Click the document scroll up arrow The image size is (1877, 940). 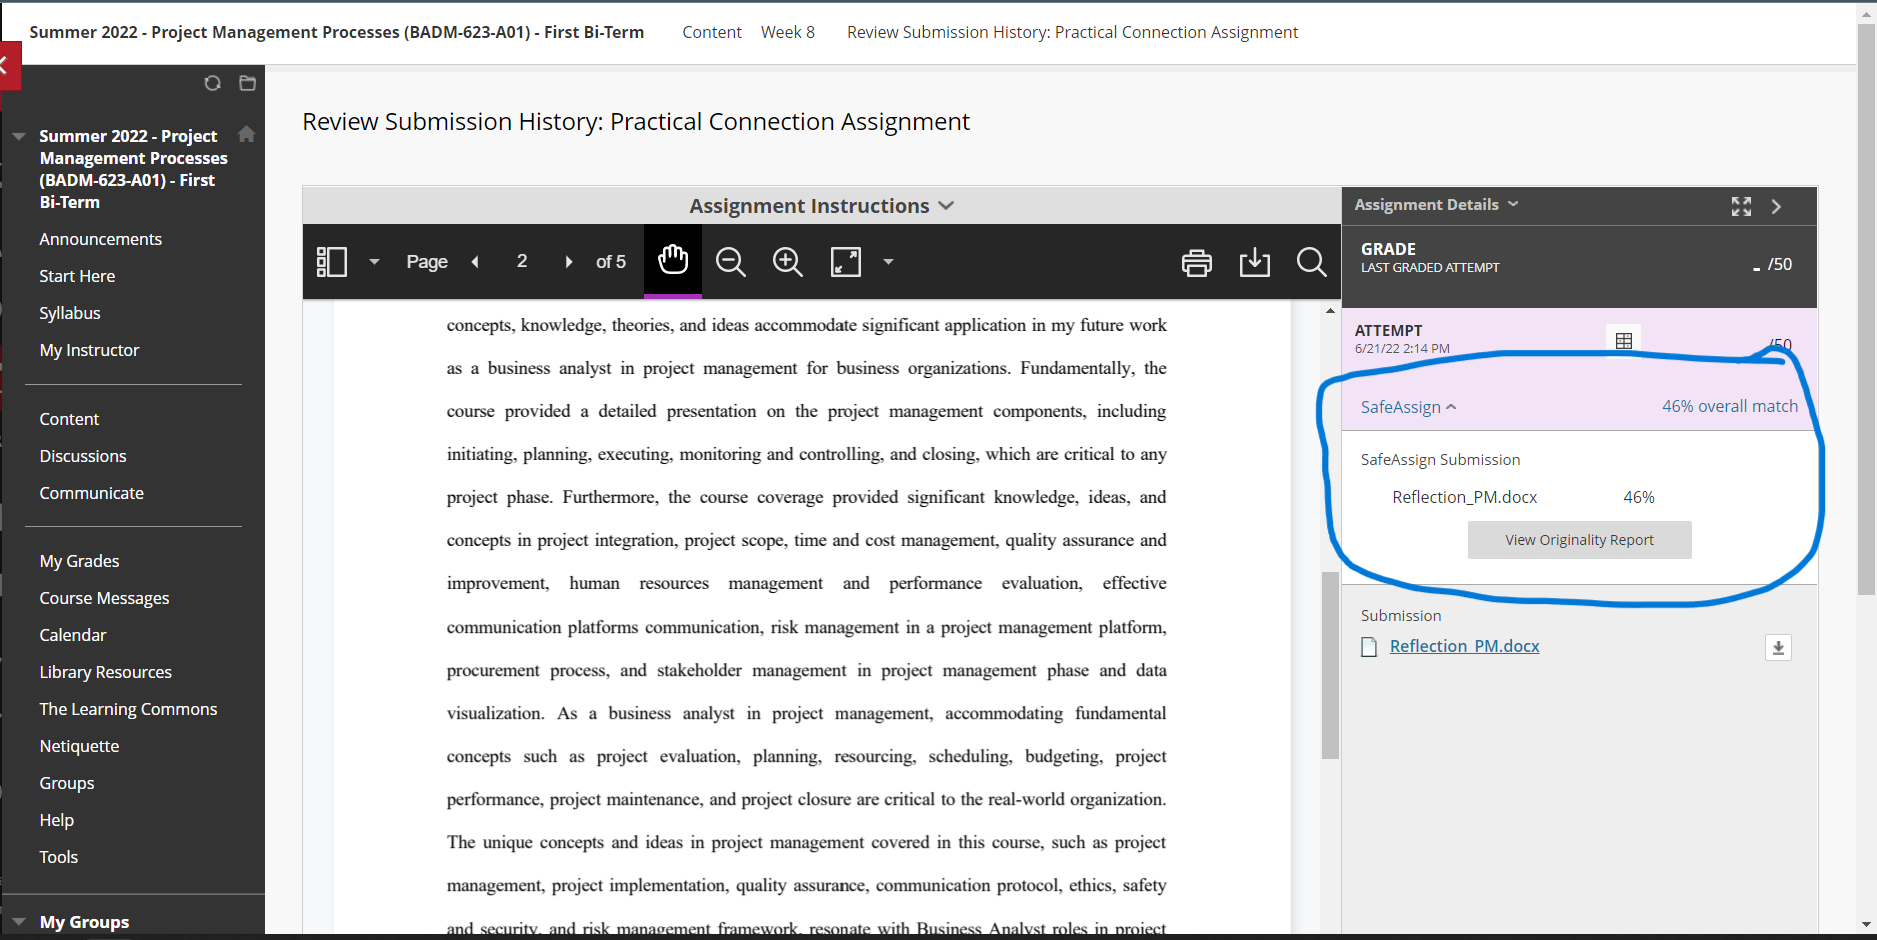pyautogui.click(x=1330, y=310)
